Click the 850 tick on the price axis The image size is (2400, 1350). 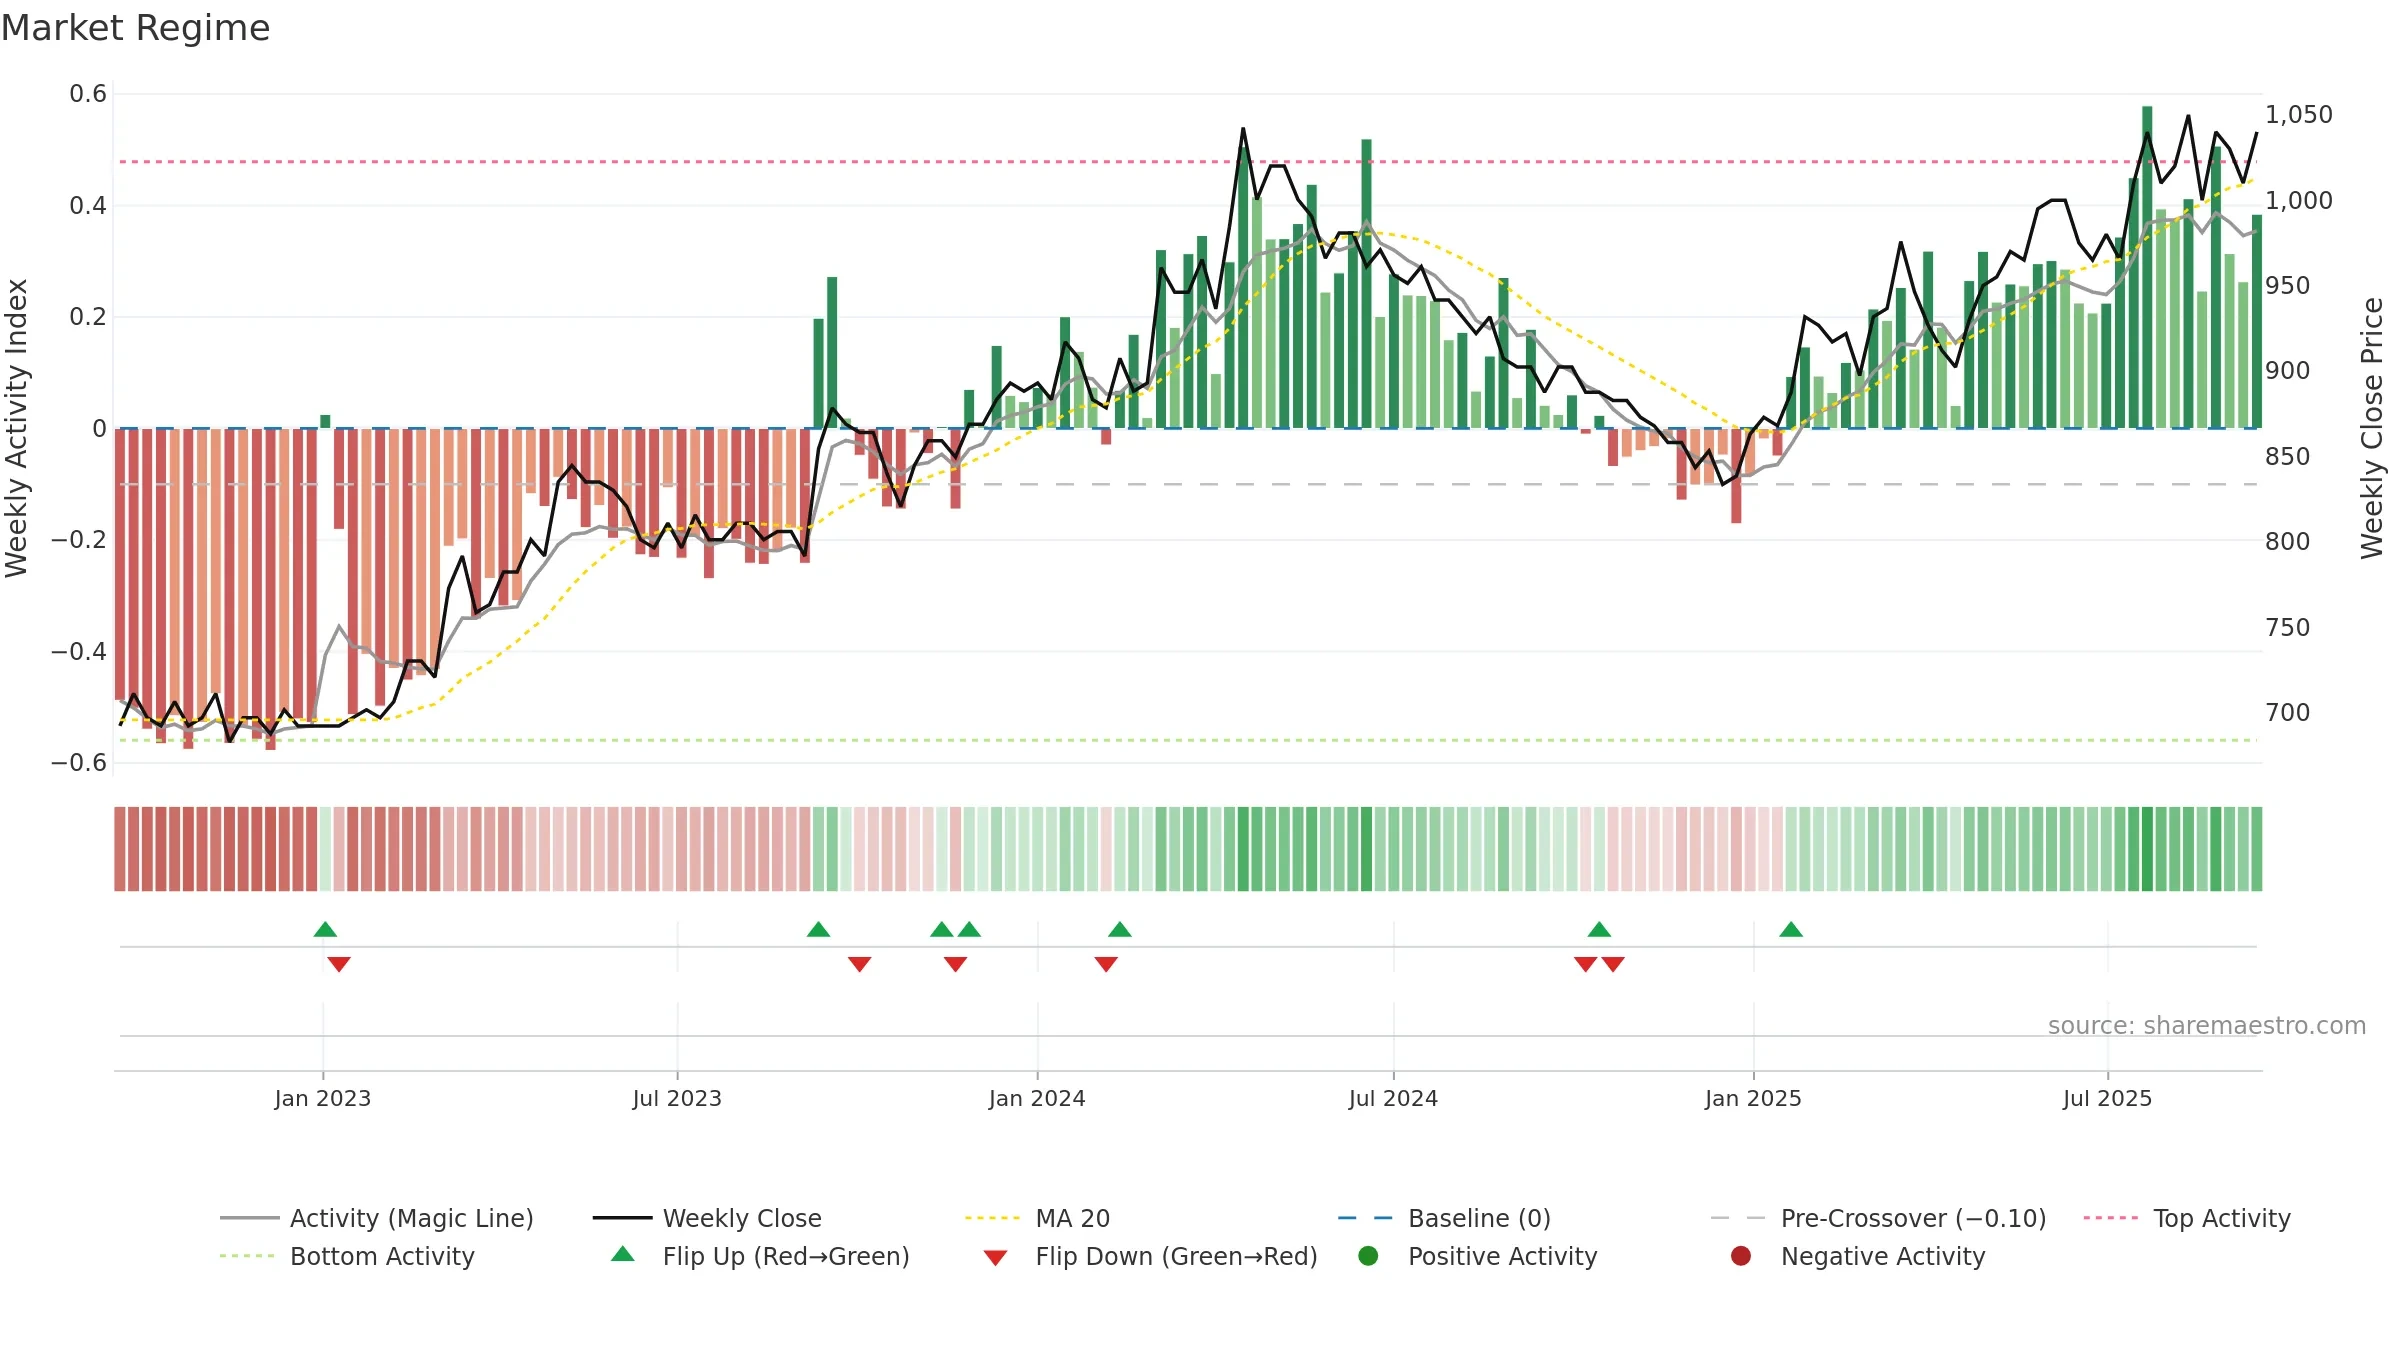(2288, 457)
